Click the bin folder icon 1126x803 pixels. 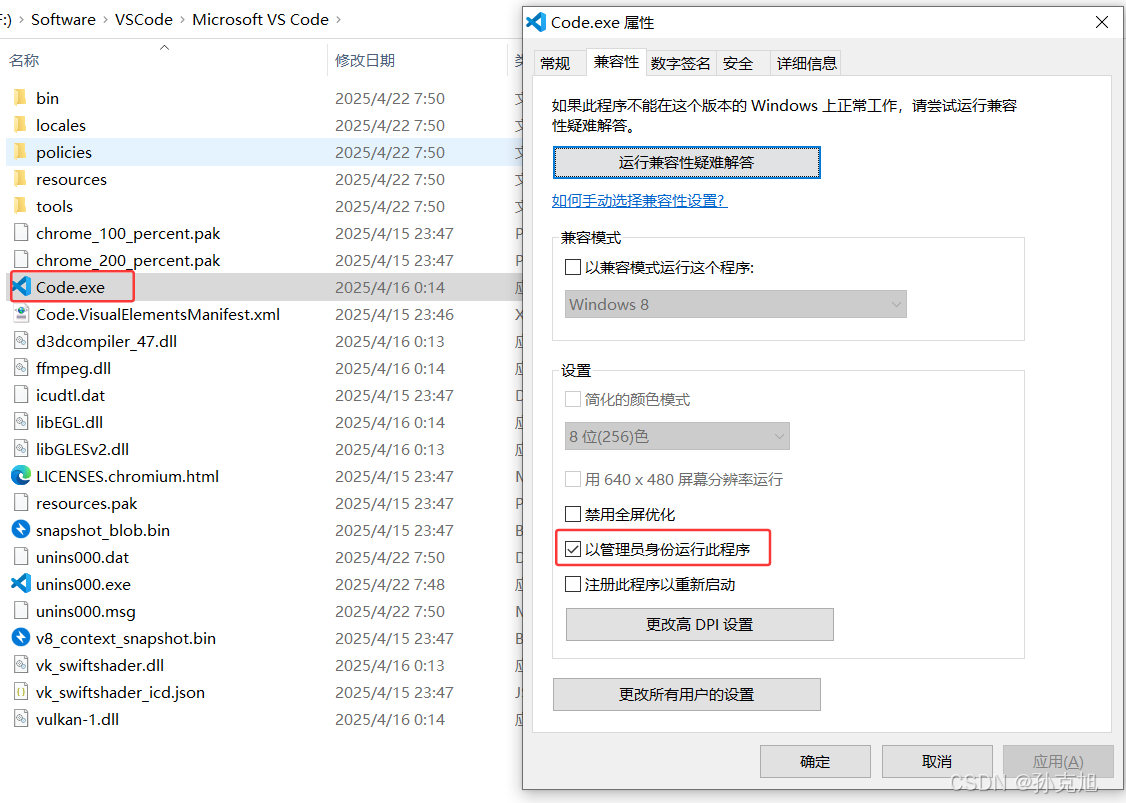tap(21, 98)
